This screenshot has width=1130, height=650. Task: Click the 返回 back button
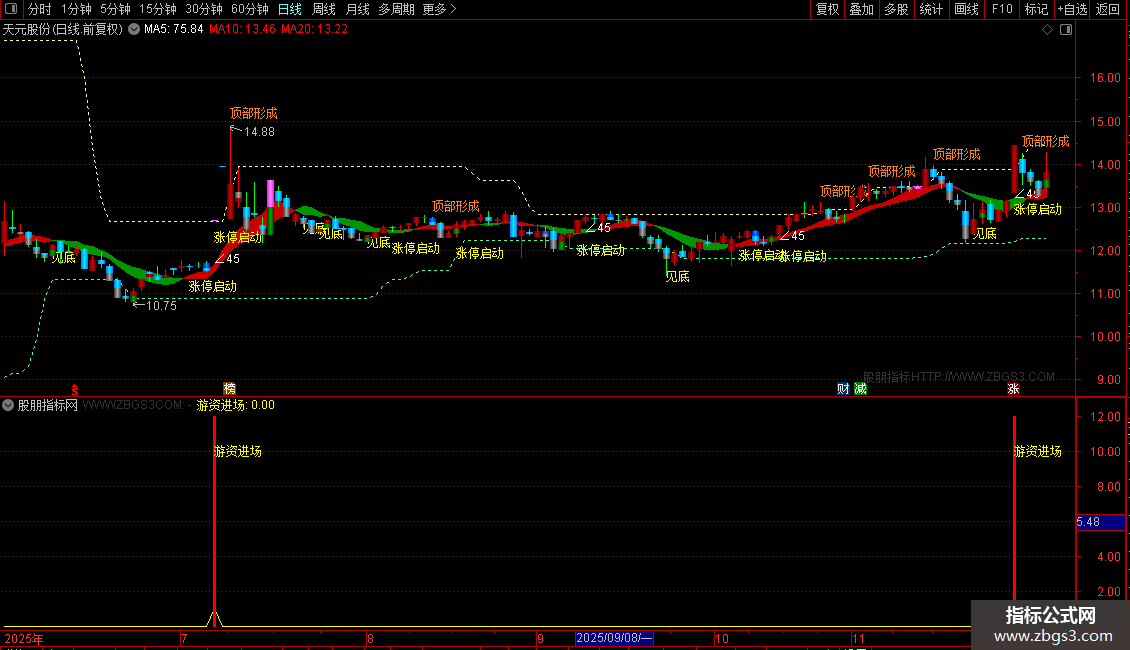click(1108, 9)
